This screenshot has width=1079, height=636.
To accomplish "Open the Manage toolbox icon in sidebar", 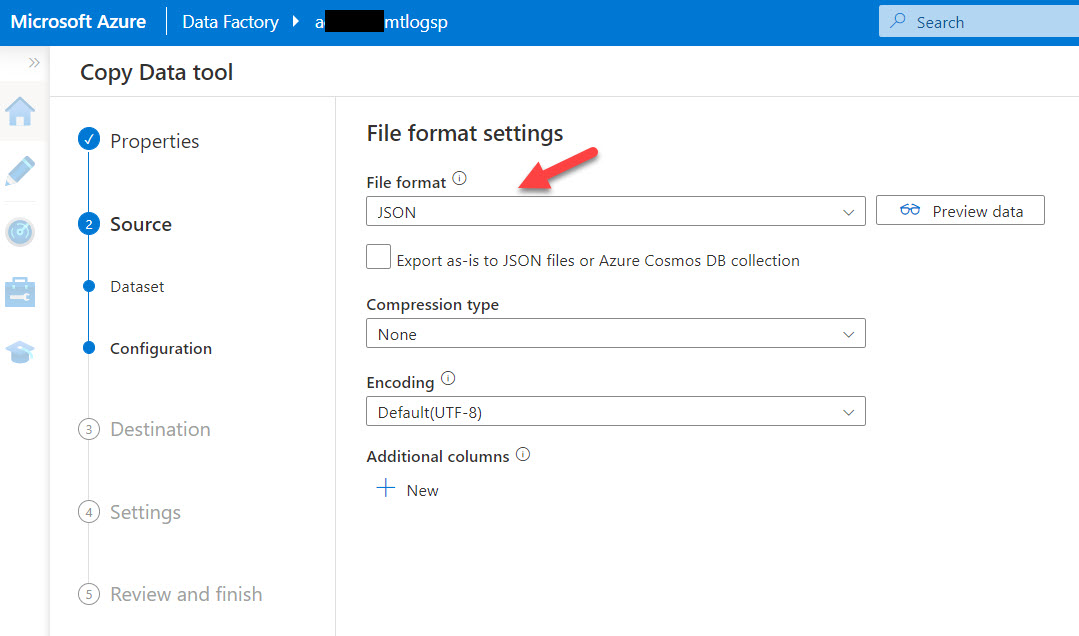I will [x=20, y=292].
